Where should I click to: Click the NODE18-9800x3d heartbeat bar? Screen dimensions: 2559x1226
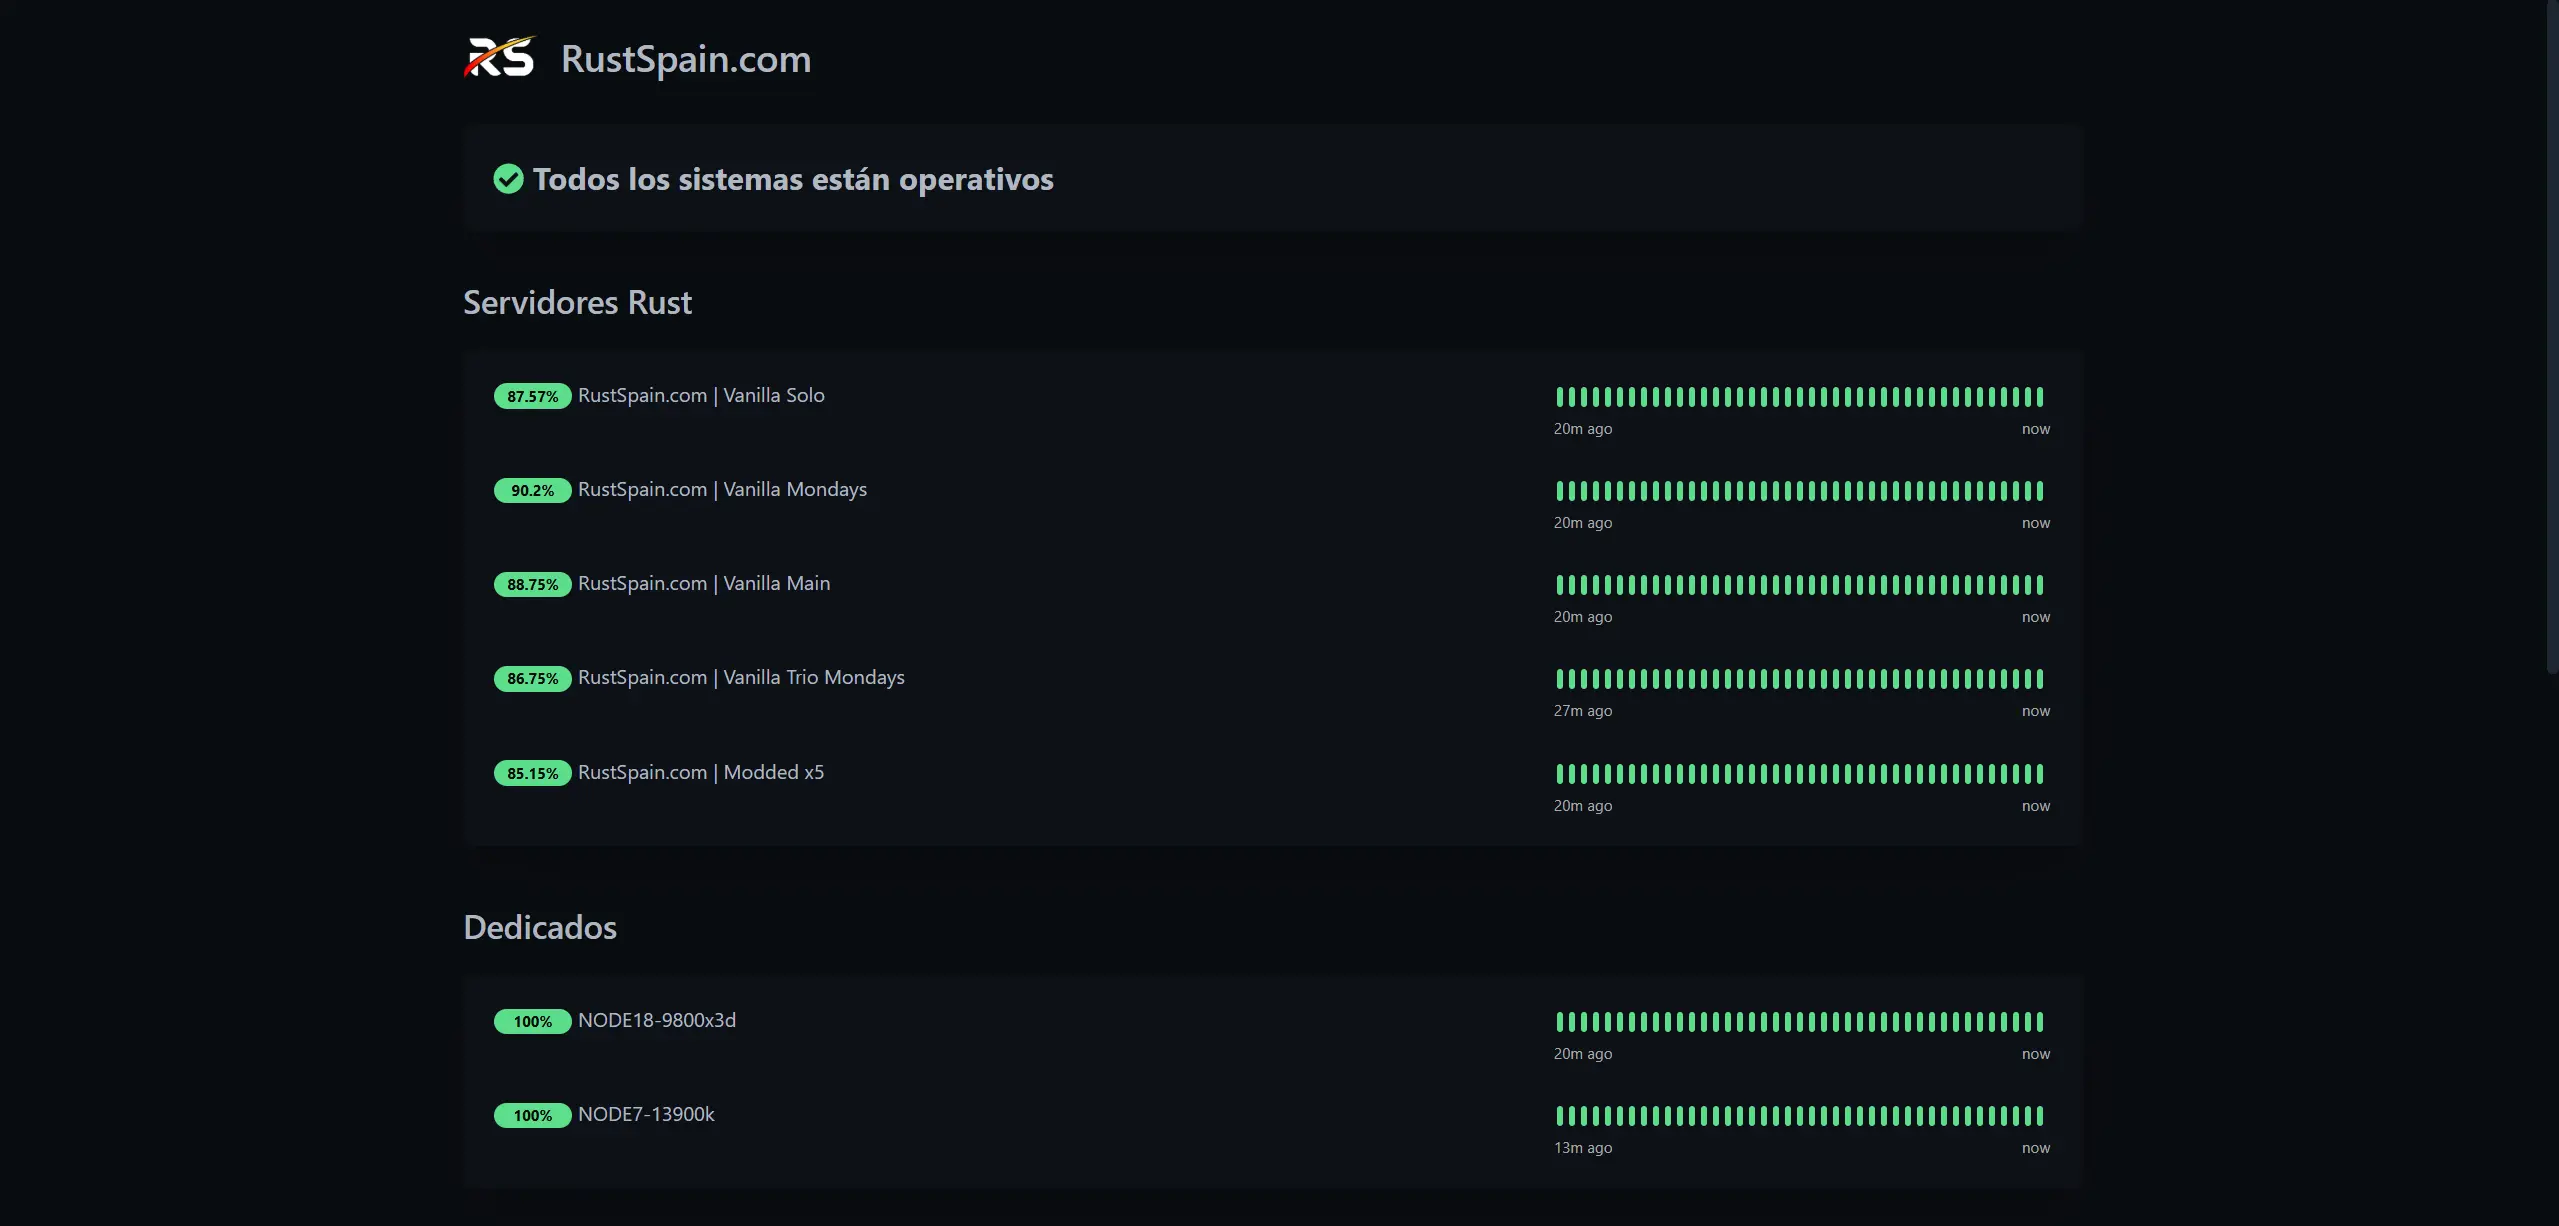(x=1800, y=1022)
